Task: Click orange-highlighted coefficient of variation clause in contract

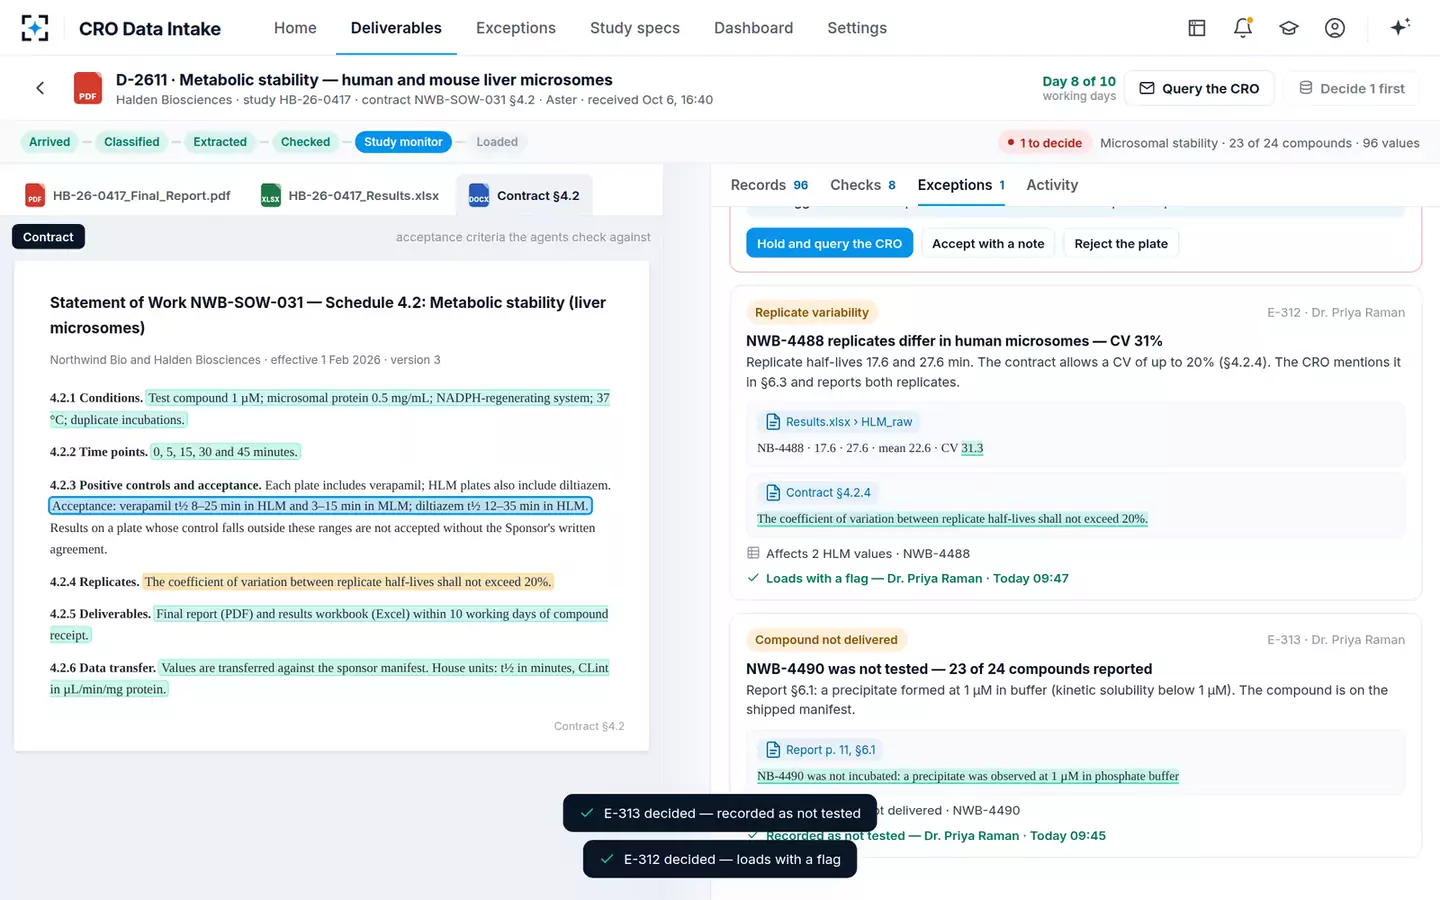Action: [347, 582]
